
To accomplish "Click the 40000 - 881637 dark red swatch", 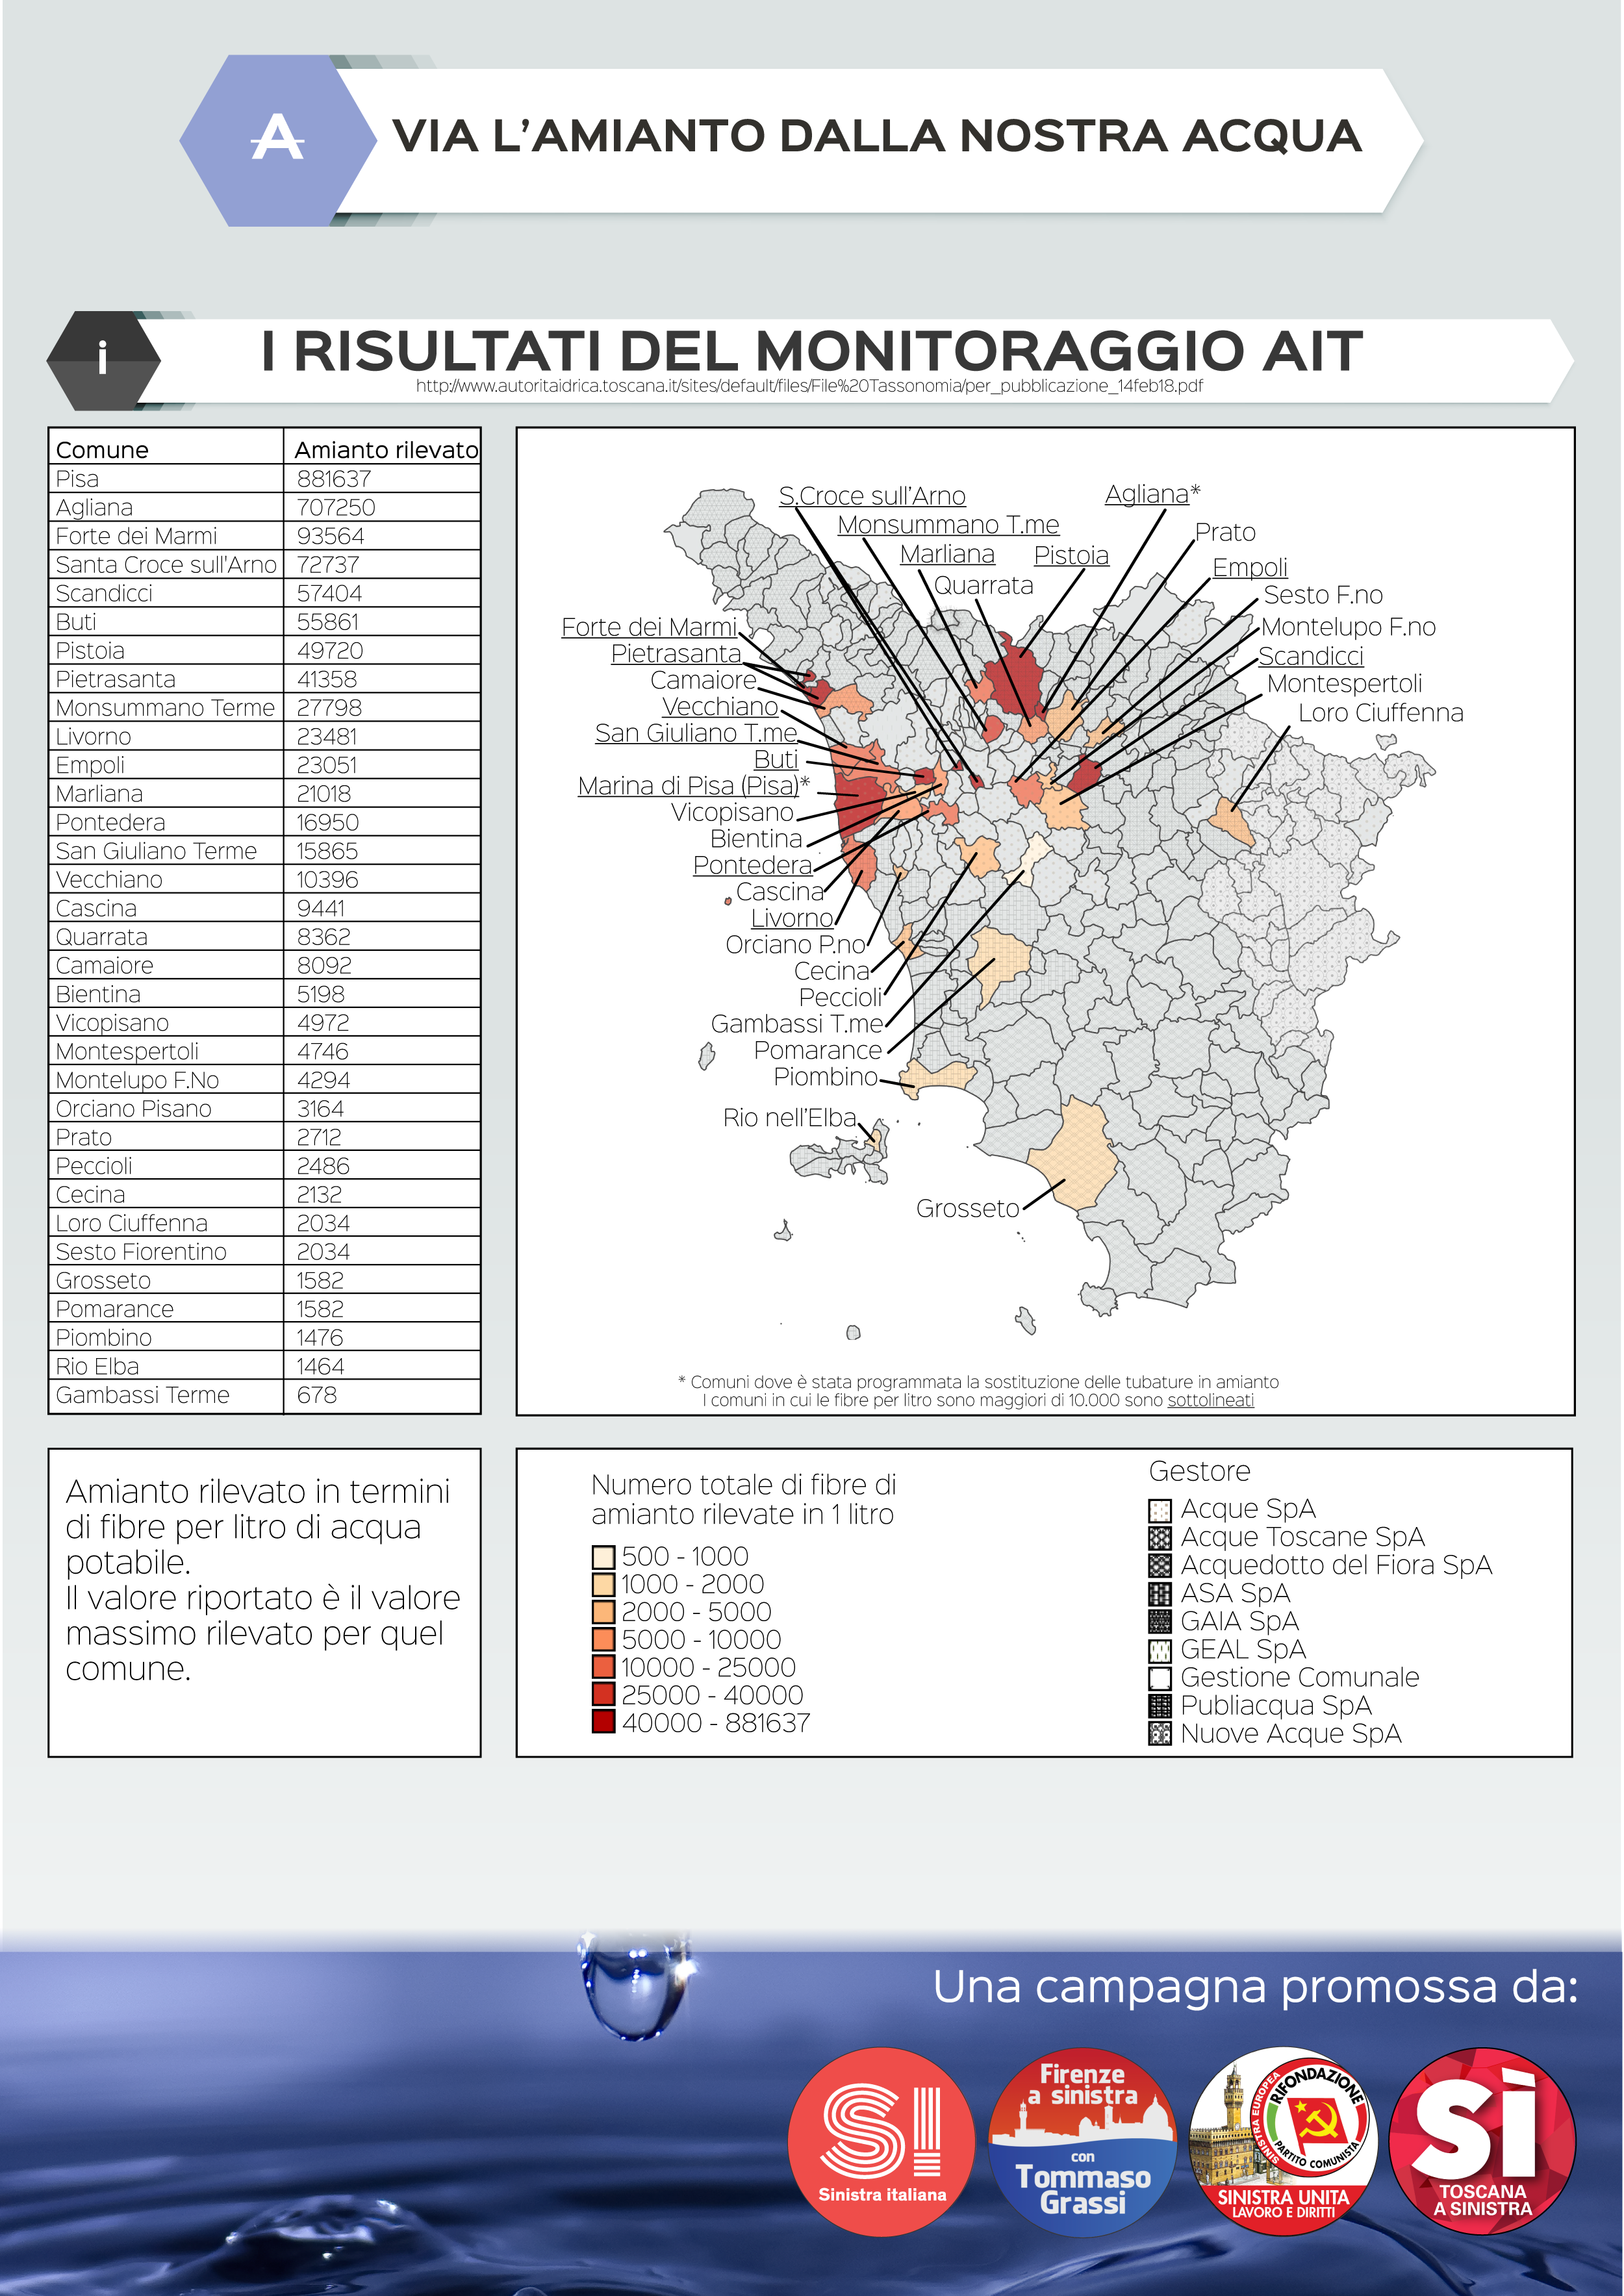I will [603, 1722].
